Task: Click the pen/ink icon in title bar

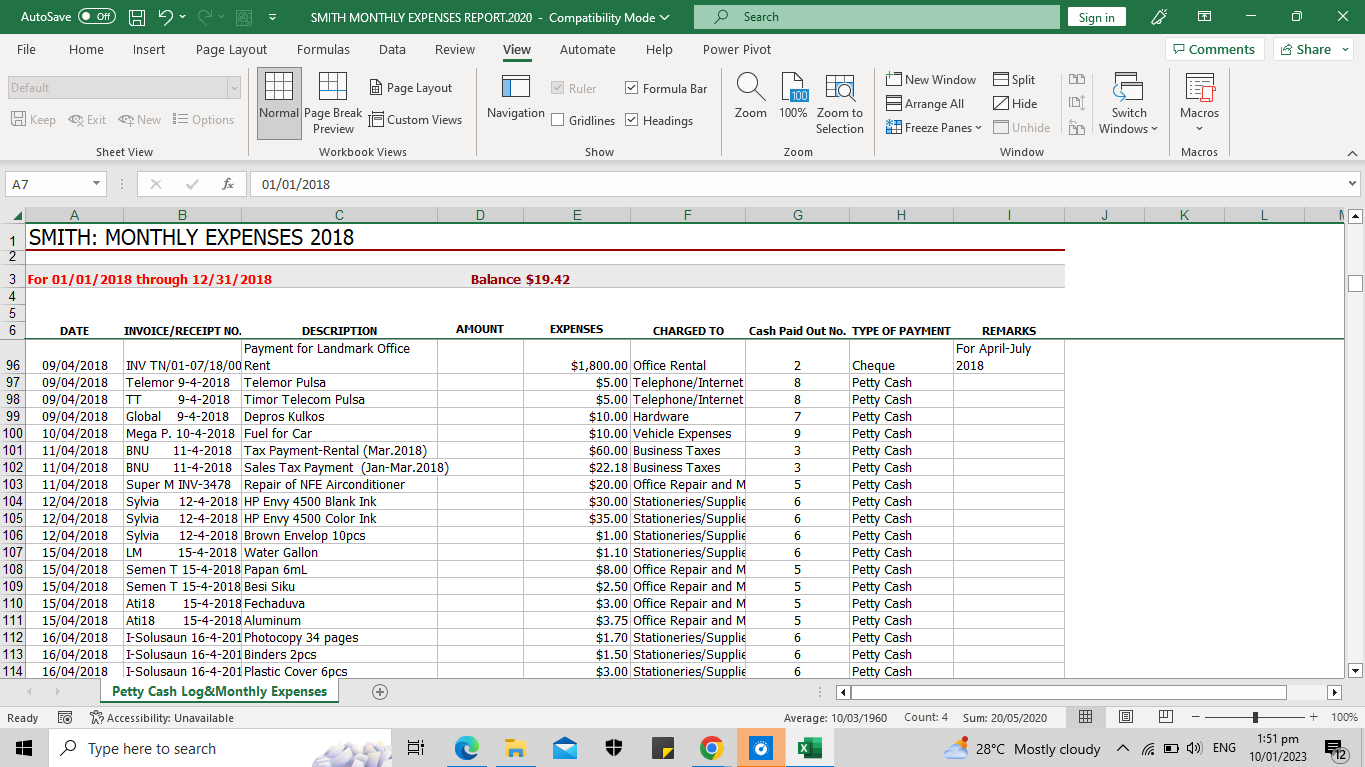Action: [x=1160, y=17]
